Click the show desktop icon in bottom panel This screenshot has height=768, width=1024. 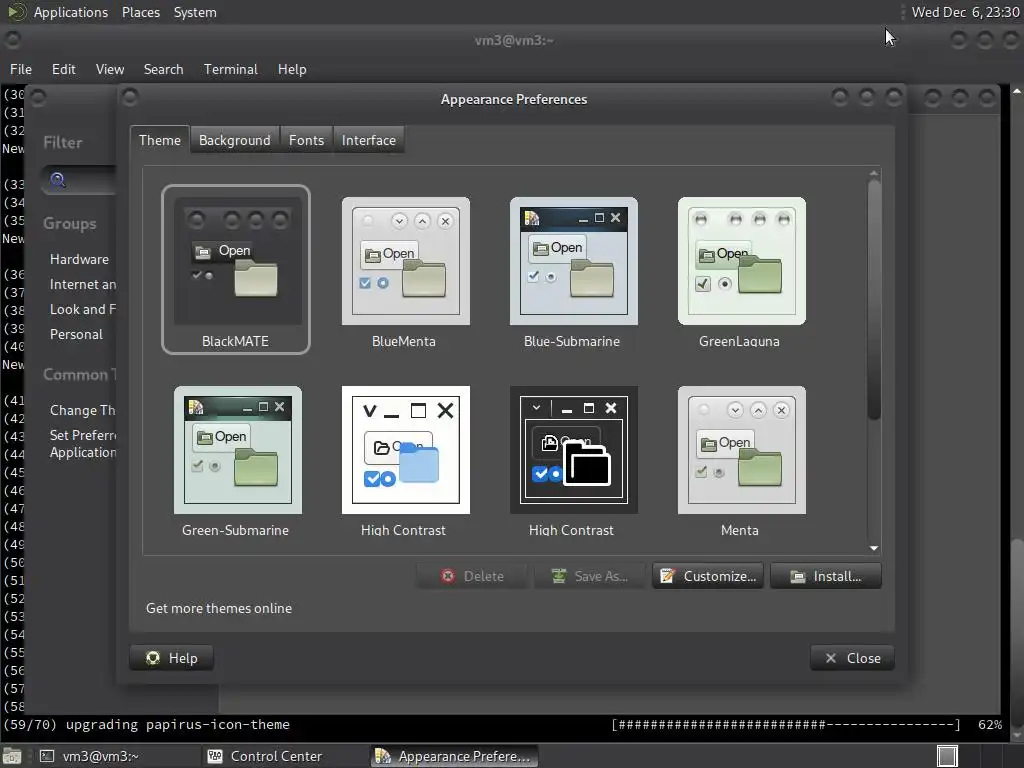pos(12,756)
